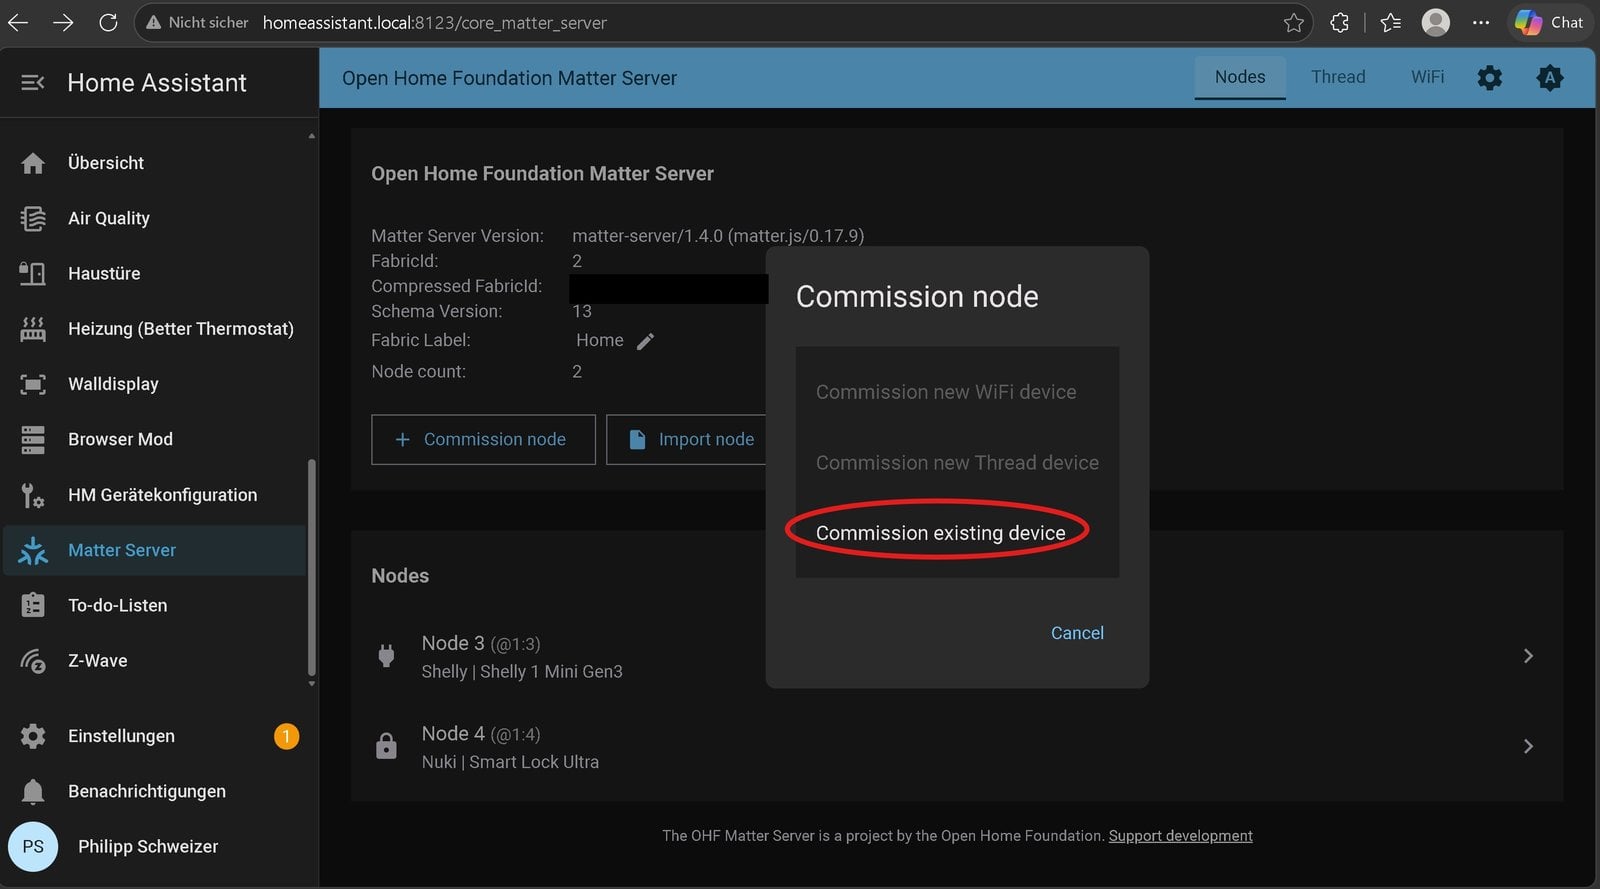Viewport: 1600px width, 889px height.
Task: Click the Shelly plug icon for Node 3
Action: click(386, 656)
